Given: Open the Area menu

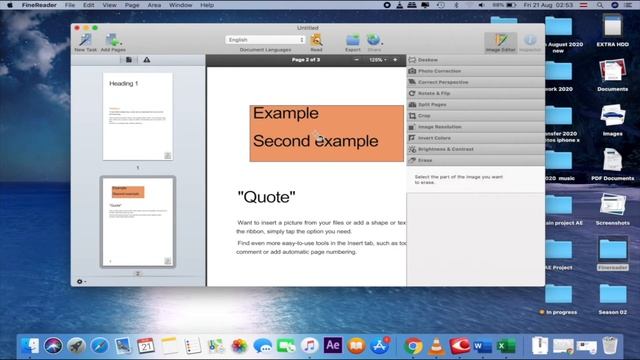Looking at the screenshot, I should click(x=154, y=5).
